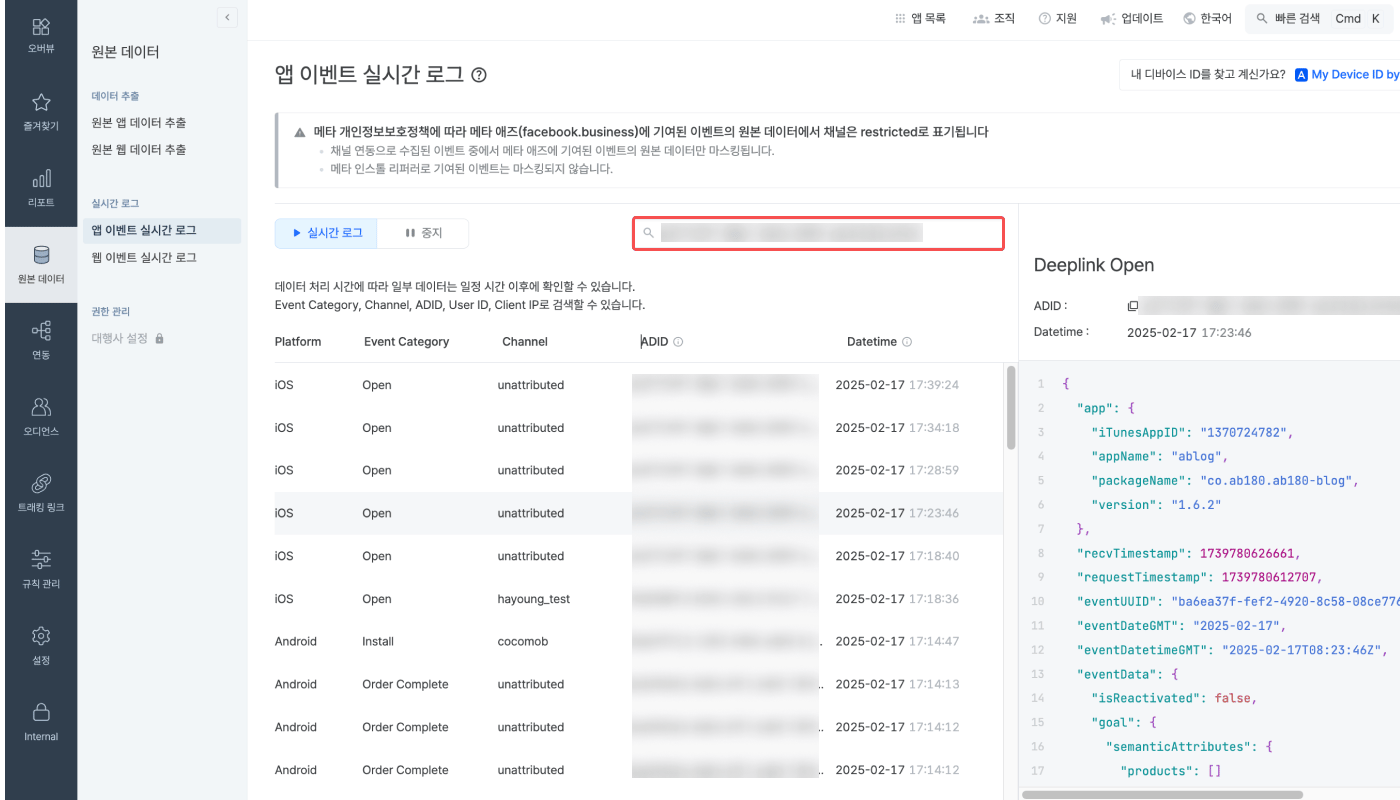This screenshot has height=800, width=1400.
Task: Click the warning triangle icon in the notice
Action: (300, 132)
